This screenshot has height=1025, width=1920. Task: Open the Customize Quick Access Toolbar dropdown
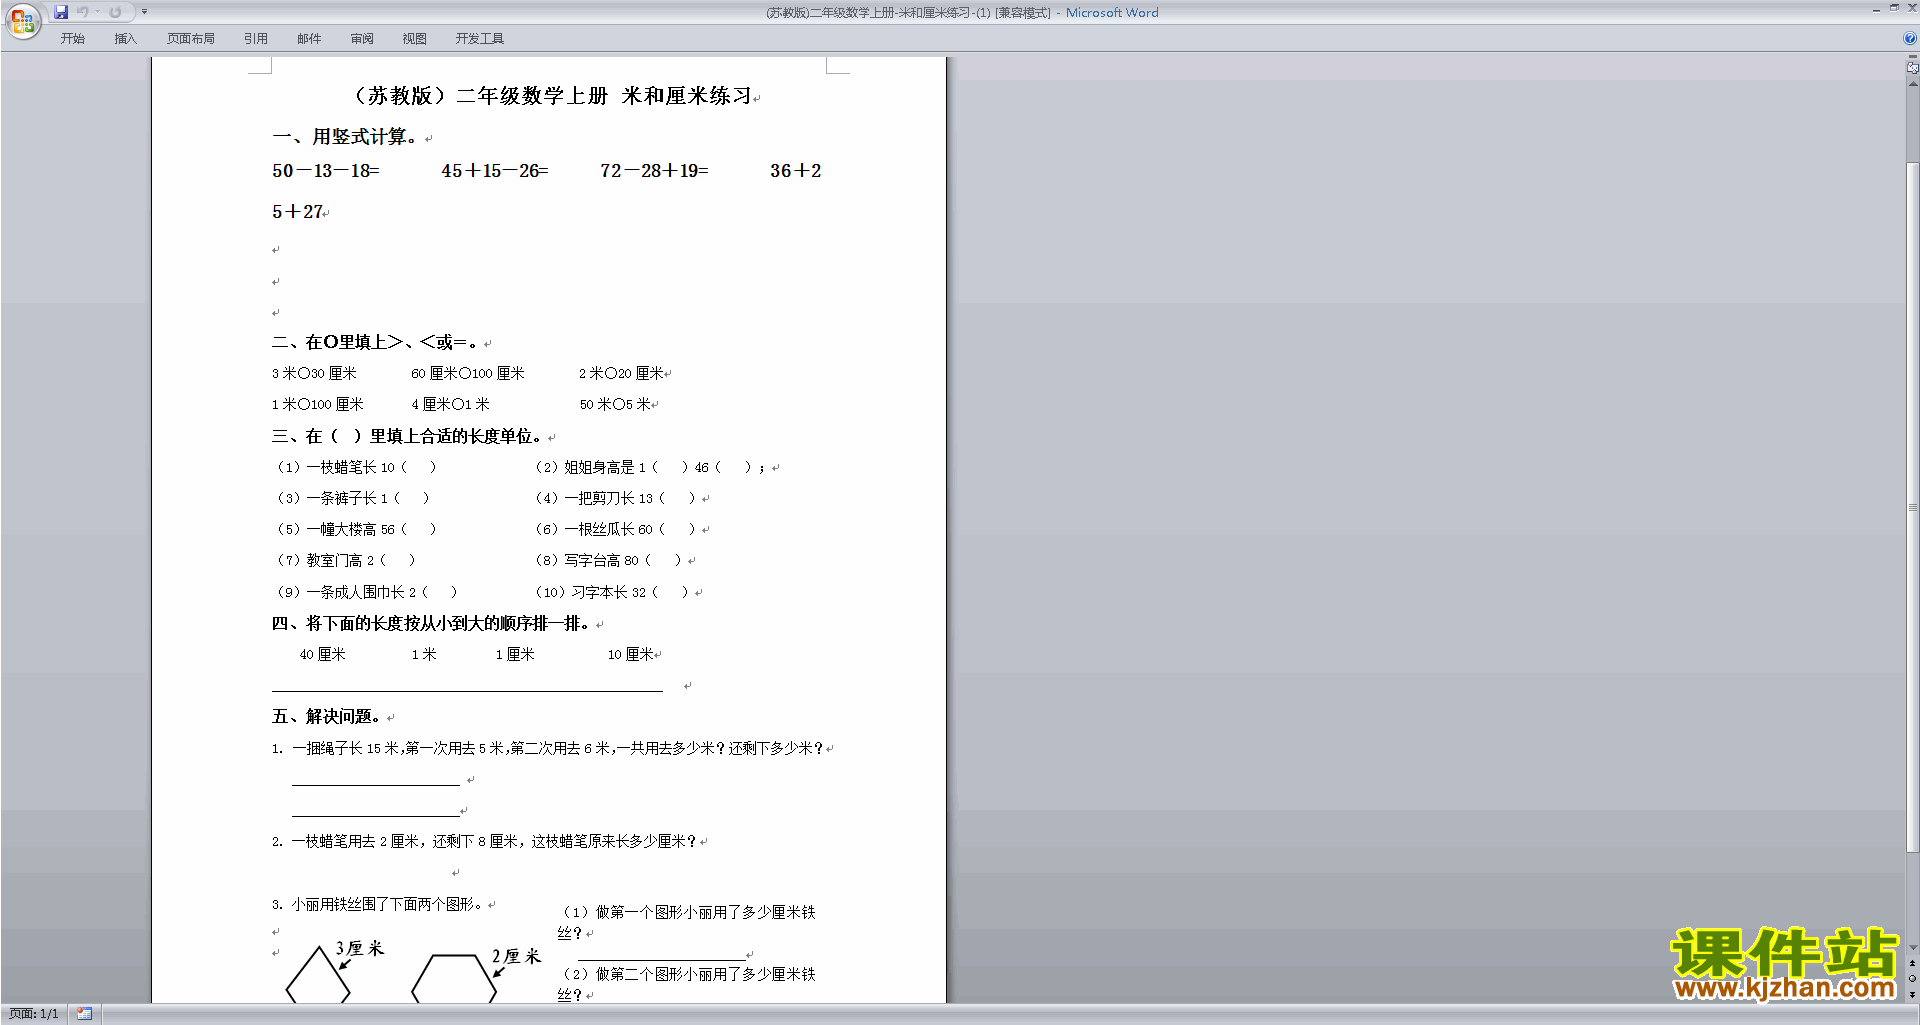tap(144, 12)
